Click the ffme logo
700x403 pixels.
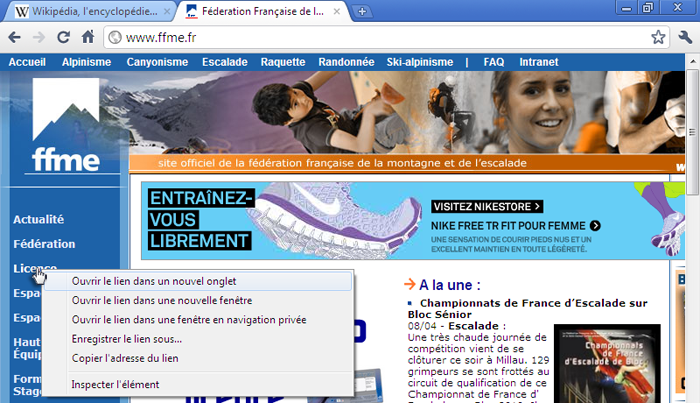click(66, 126)
